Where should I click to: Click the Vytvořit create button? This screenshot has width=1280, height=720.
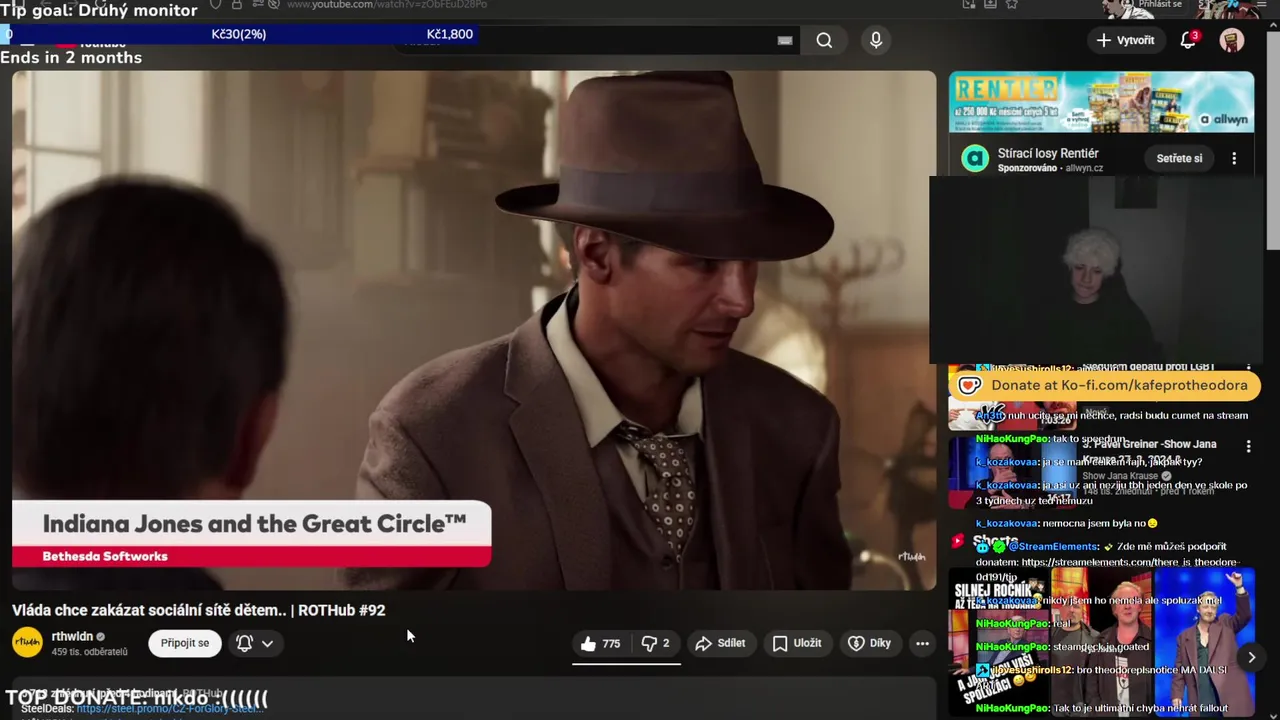tap(1125, 40)
